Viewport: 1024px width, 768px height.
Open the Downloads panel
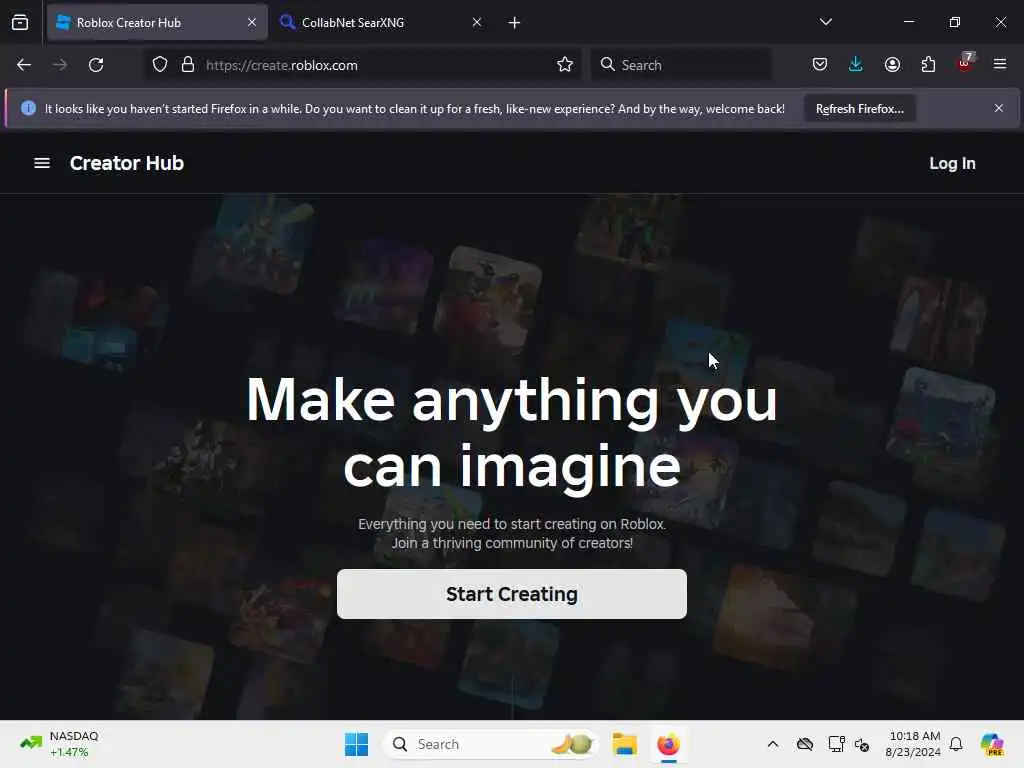856,65
